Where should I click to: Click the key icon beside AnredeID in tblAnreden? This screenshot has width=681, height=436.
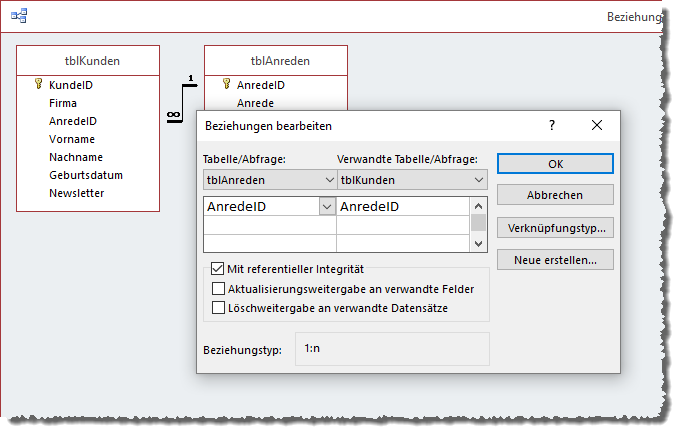pos(225,85)
